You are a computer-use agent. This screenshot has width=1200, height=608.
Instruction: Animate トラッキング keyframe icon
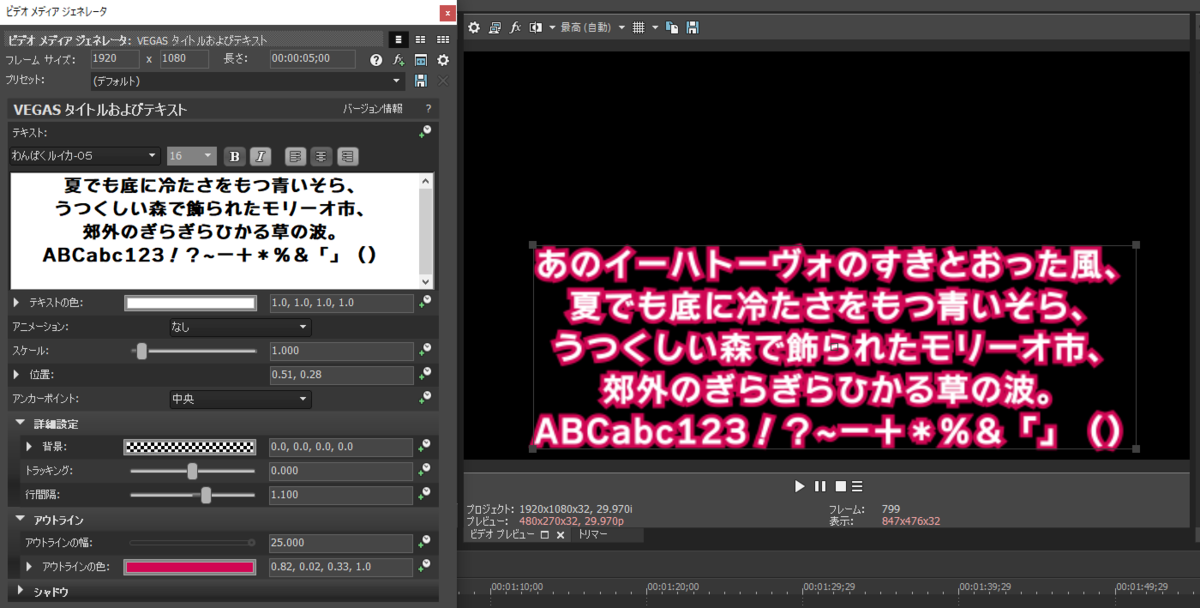[424, 470]
